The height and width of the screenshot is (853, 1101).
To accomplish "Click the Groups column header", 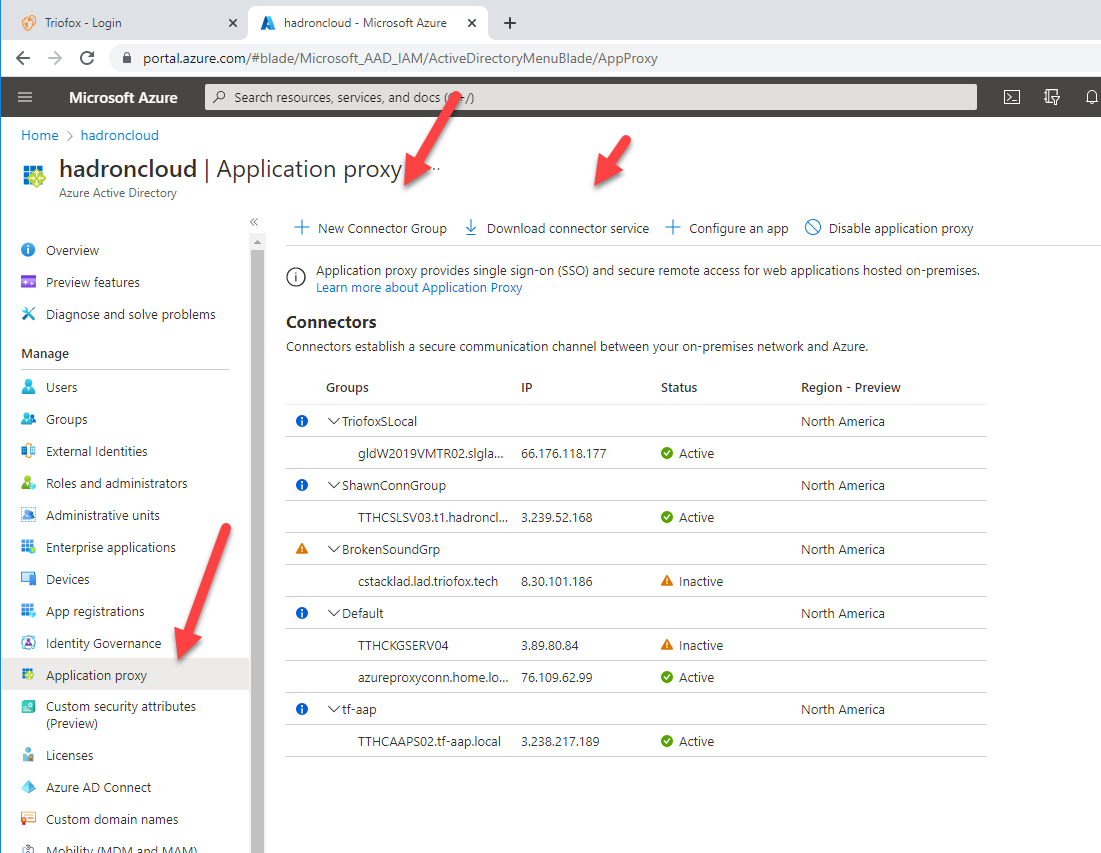I will tap(347, 388).
